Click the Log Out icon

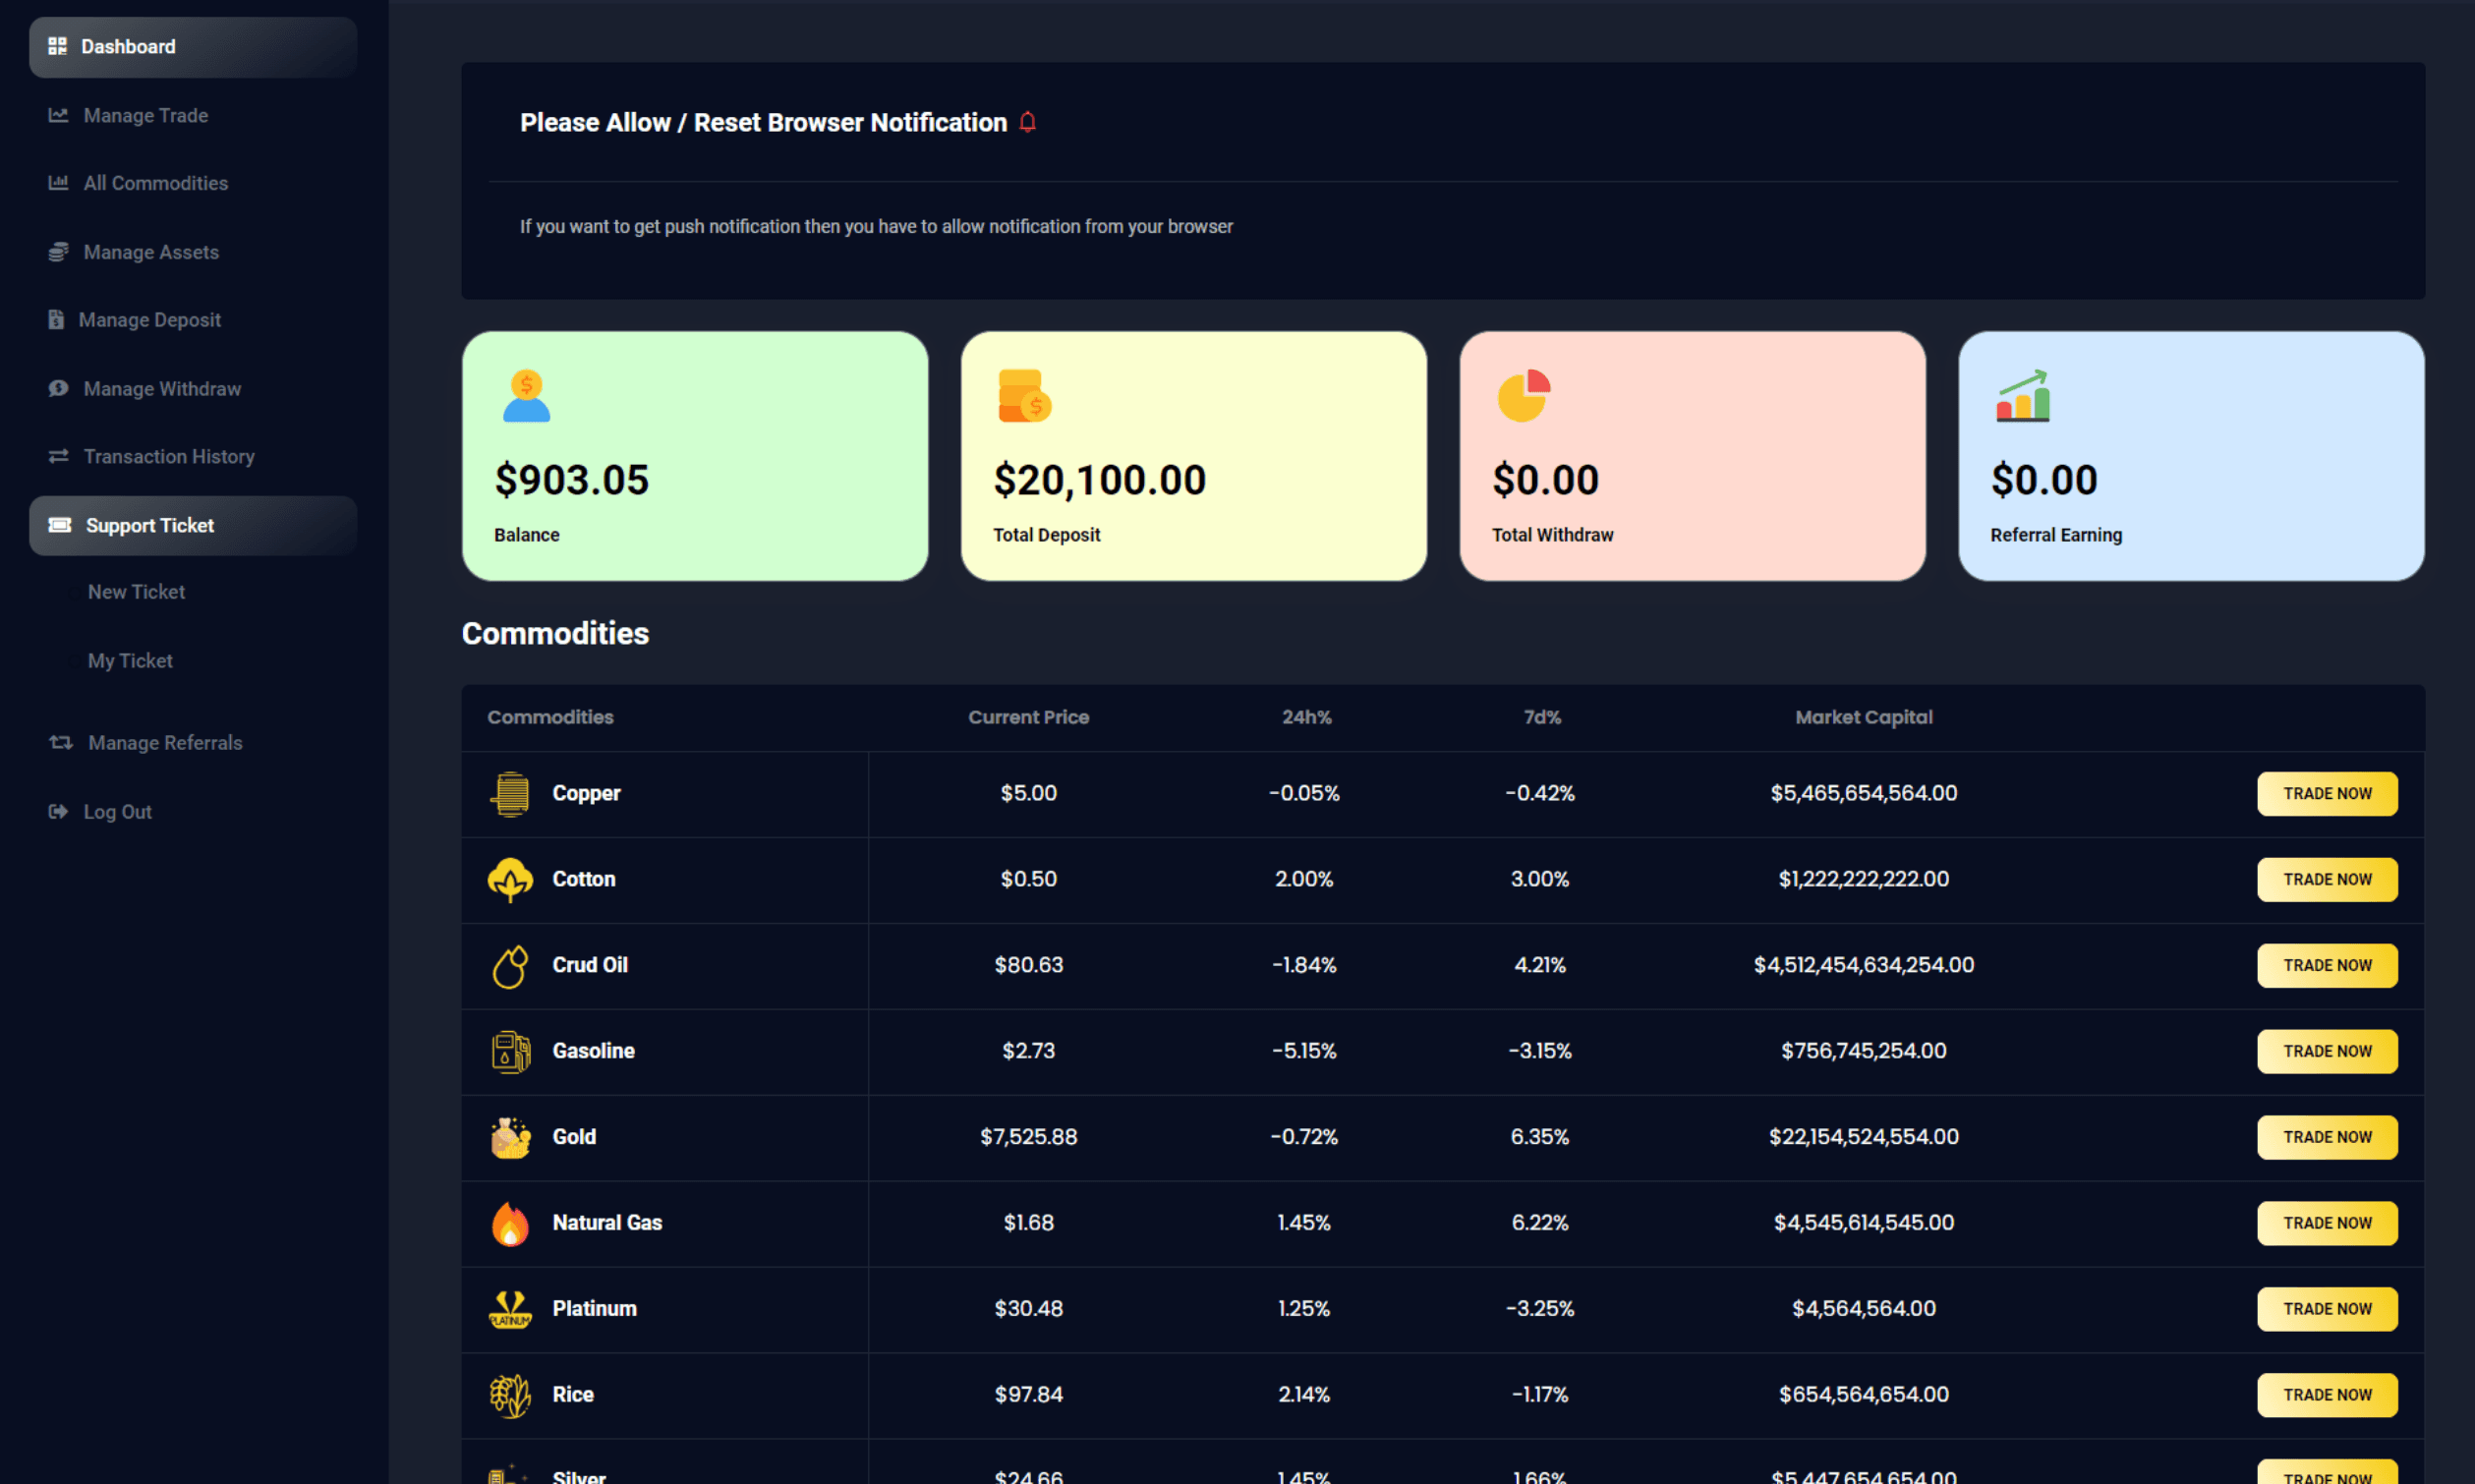[x=59, y=811]
